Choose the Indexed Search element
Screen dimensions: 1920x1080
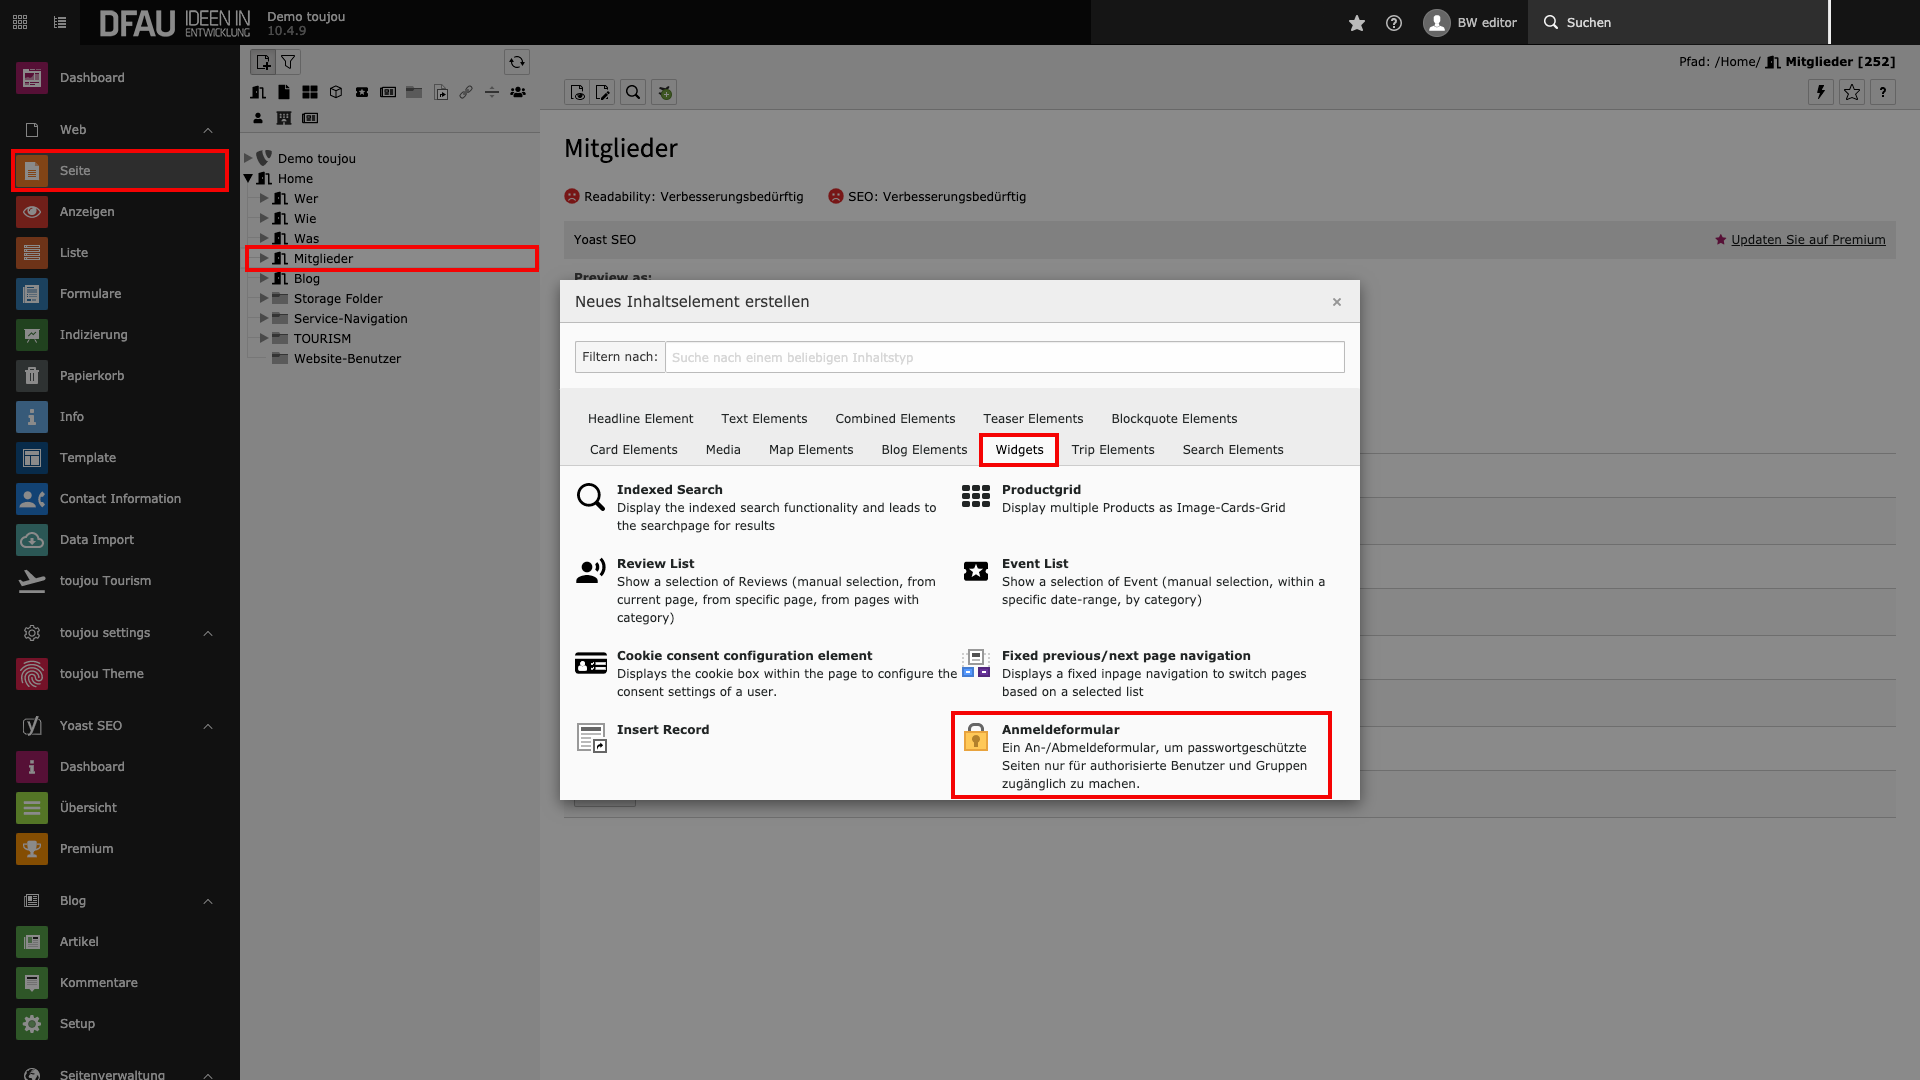coord(669,490)
